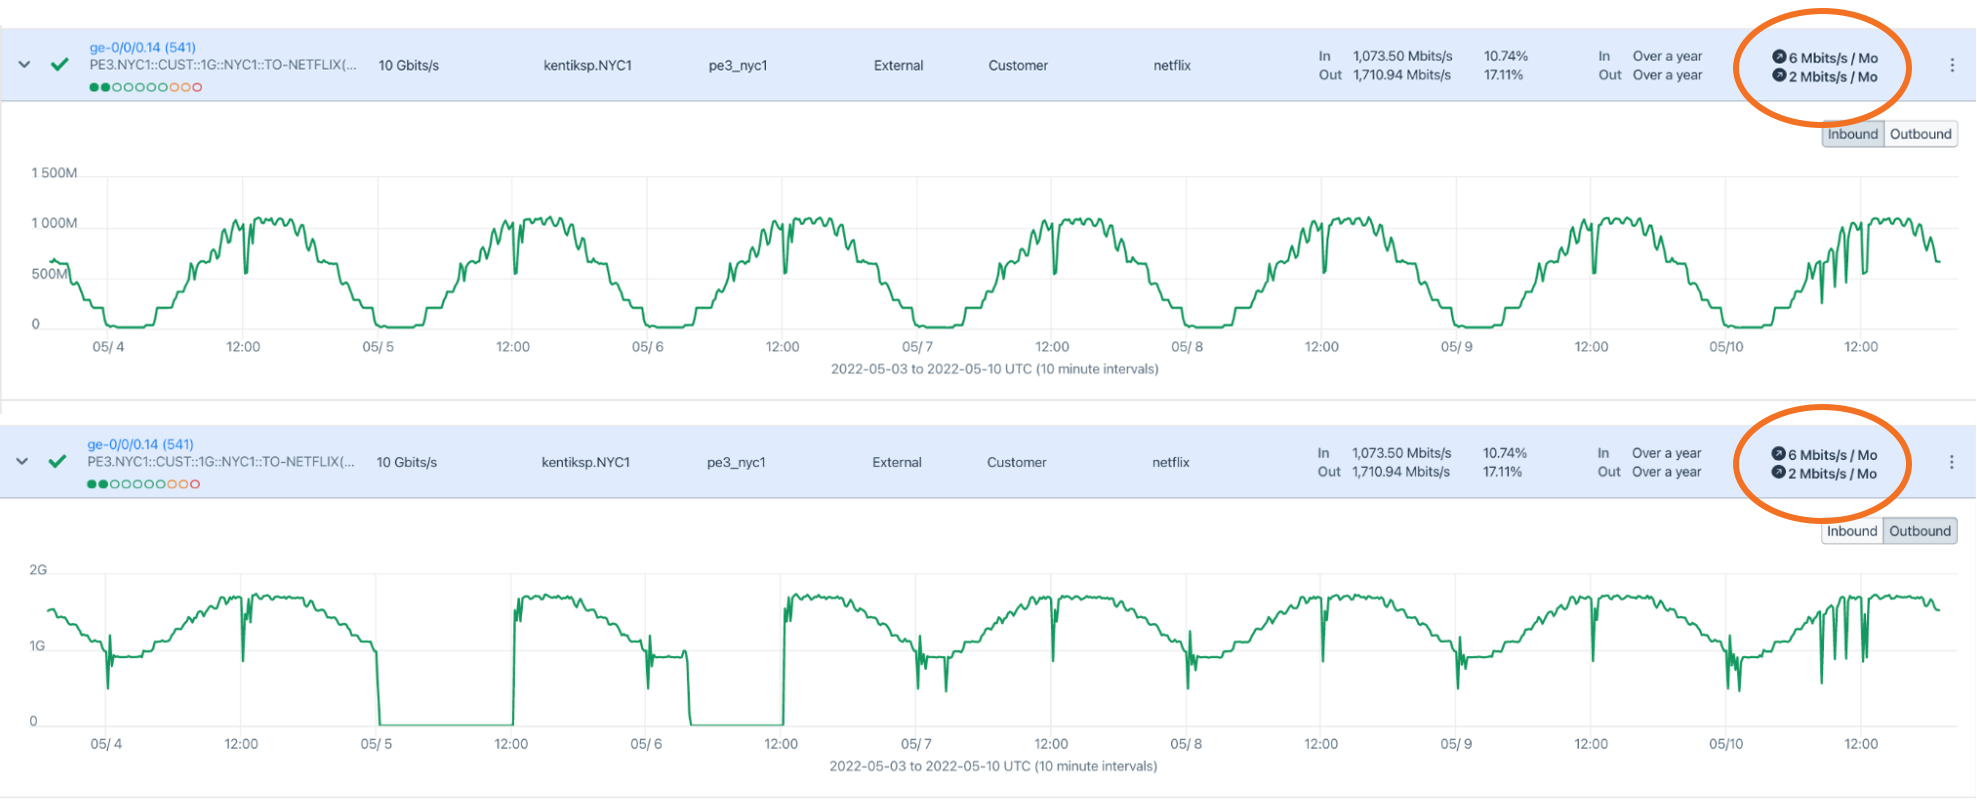
Task: Switch to Outbound tab above the 1 500M chart
Action: coord(1921,134)
